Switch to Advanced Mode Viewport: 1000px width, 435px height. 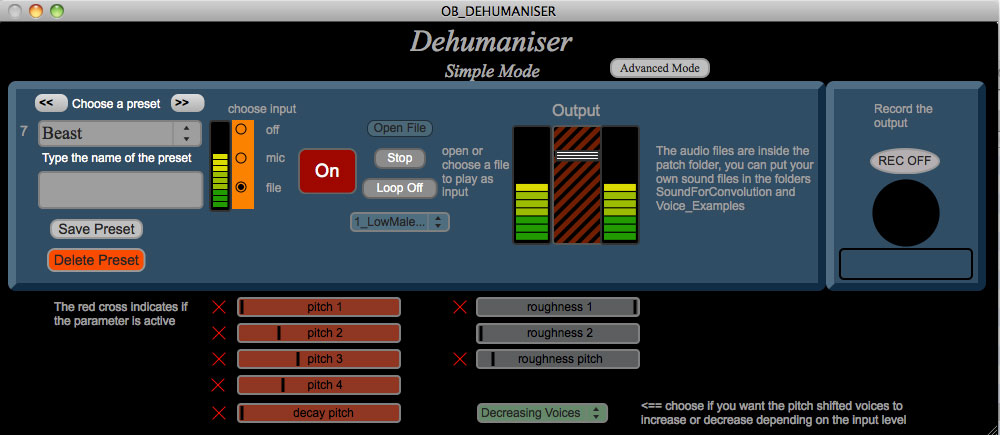[660, 68]
